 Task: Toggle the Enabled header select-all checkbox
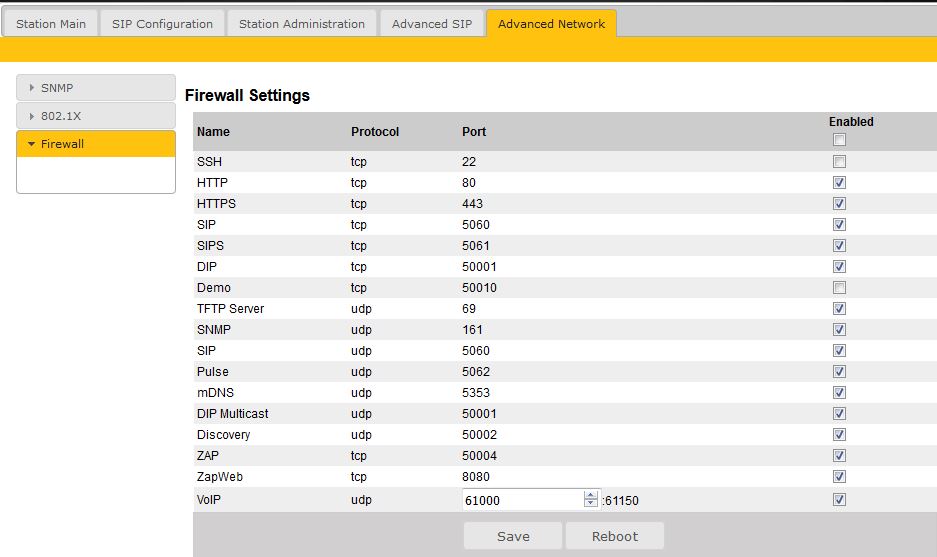[x=839, y=140]
